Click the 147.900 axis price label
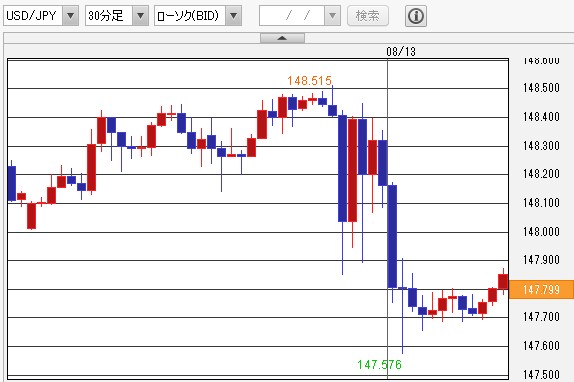The width and height of the screenshot is (574, 382). 541,260
